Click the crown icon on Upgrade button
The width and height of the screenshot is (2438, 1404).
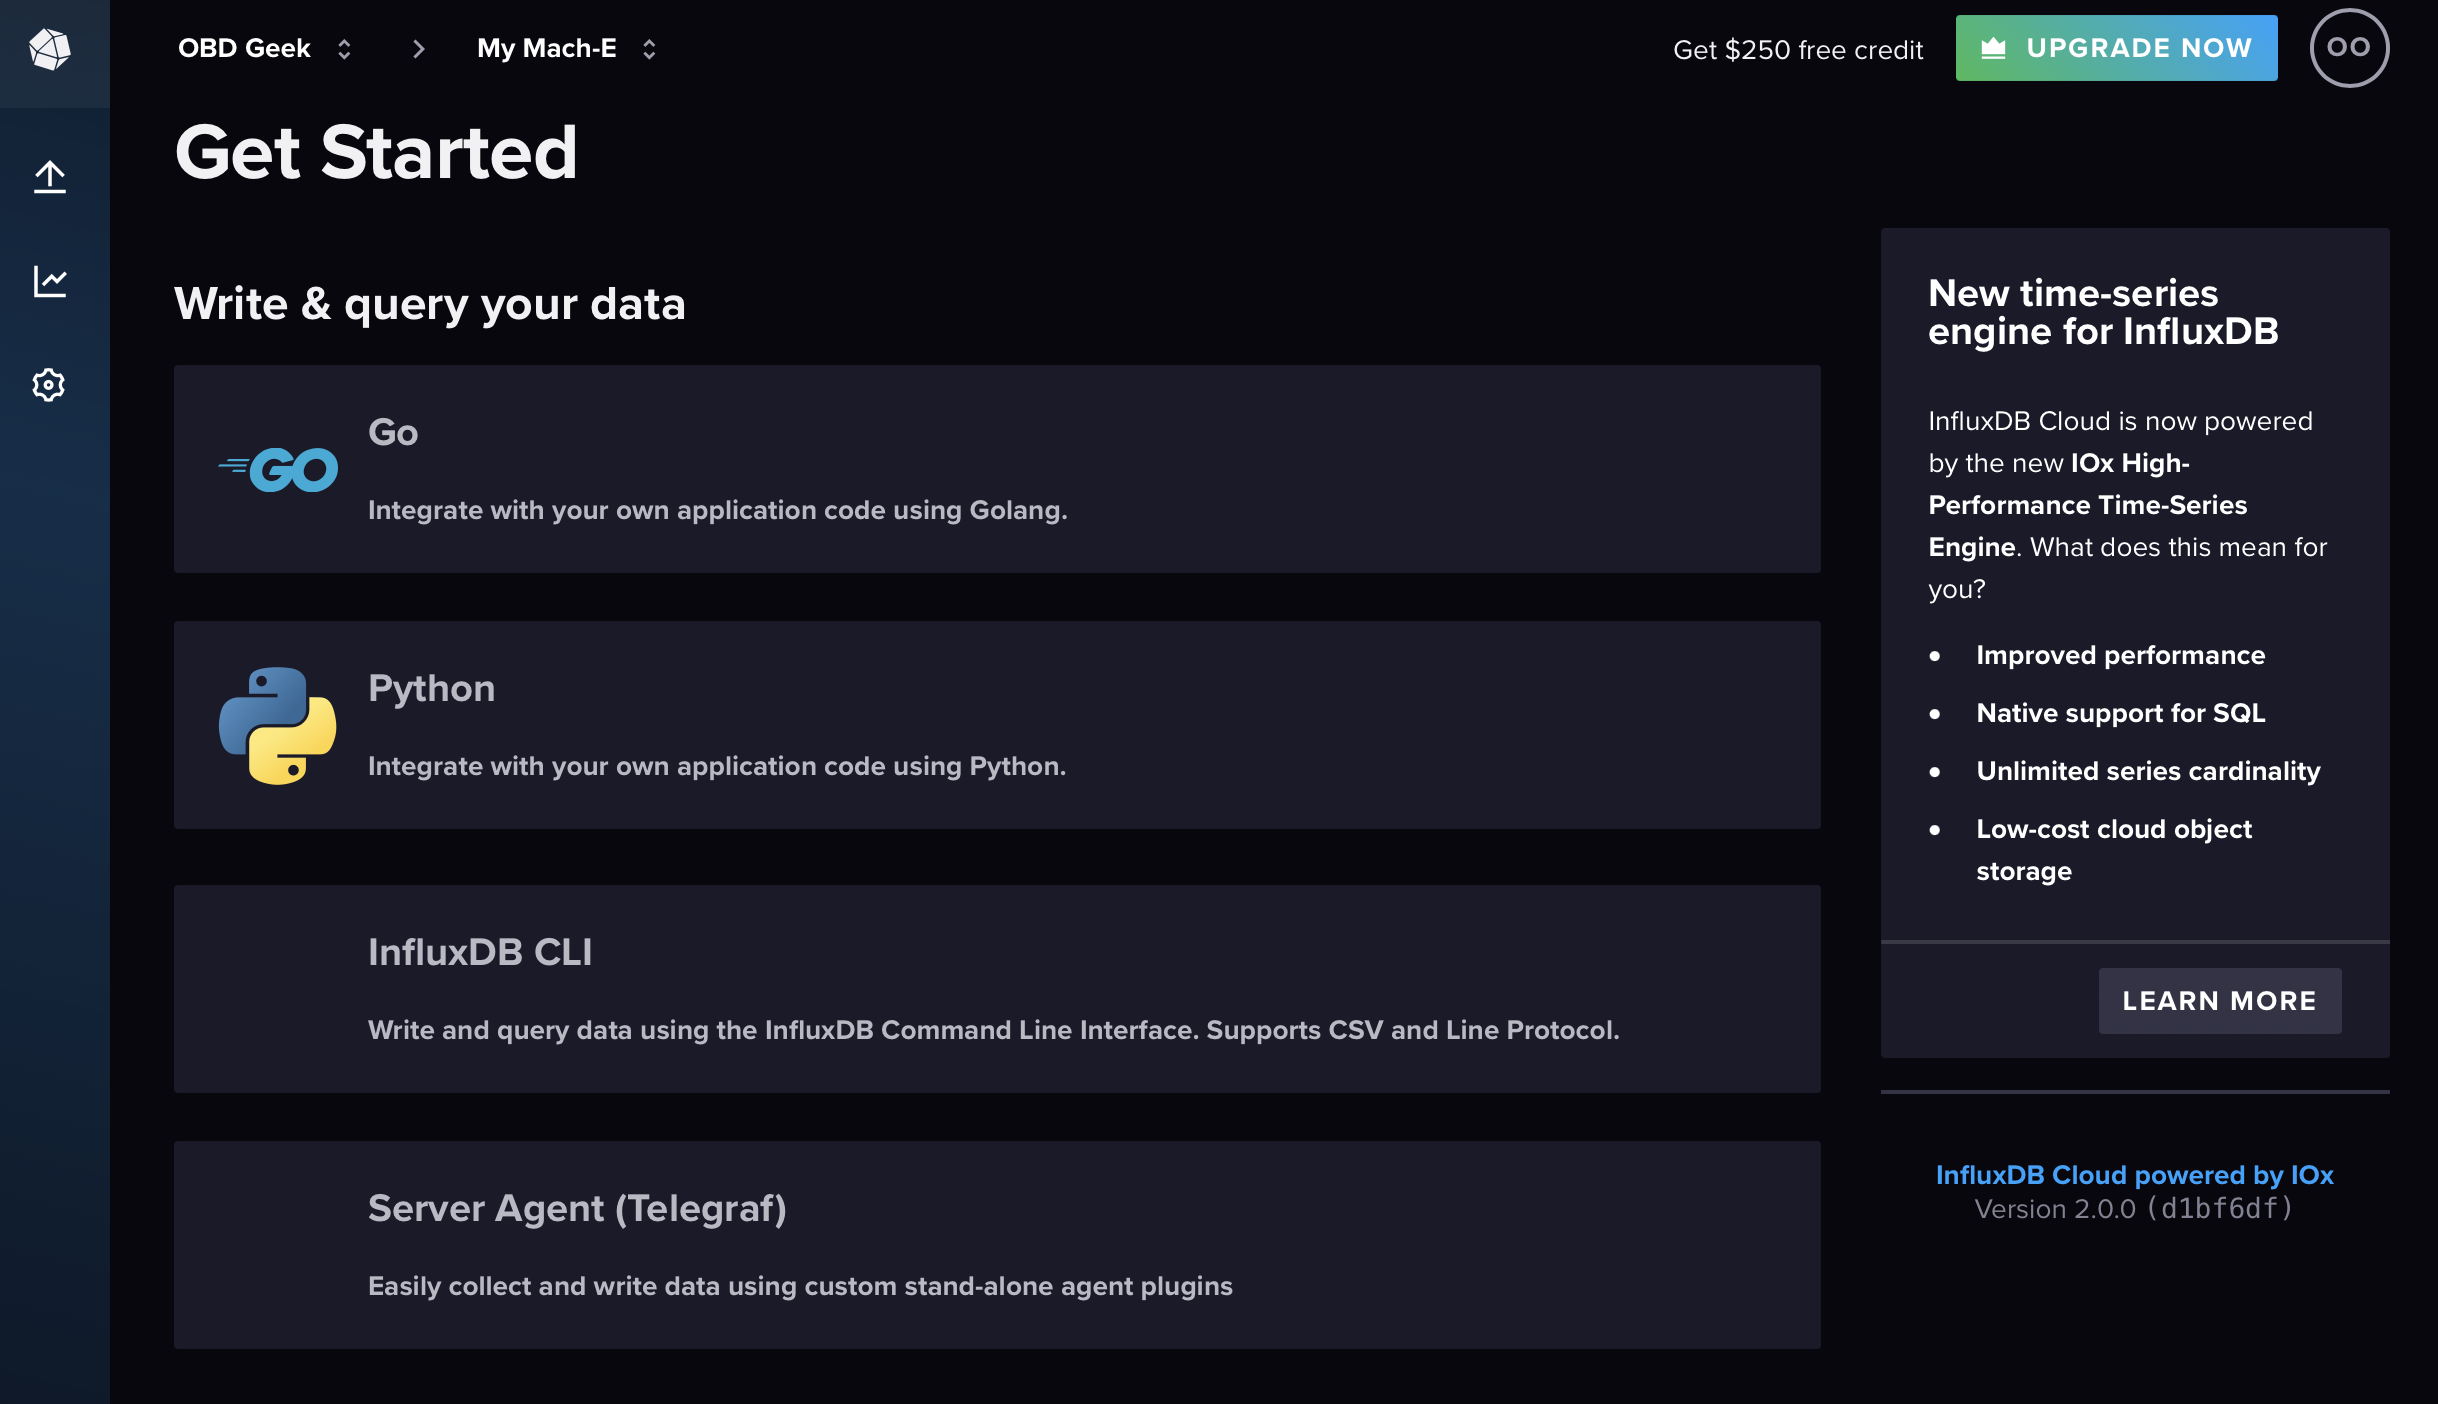click(1994, 48)
